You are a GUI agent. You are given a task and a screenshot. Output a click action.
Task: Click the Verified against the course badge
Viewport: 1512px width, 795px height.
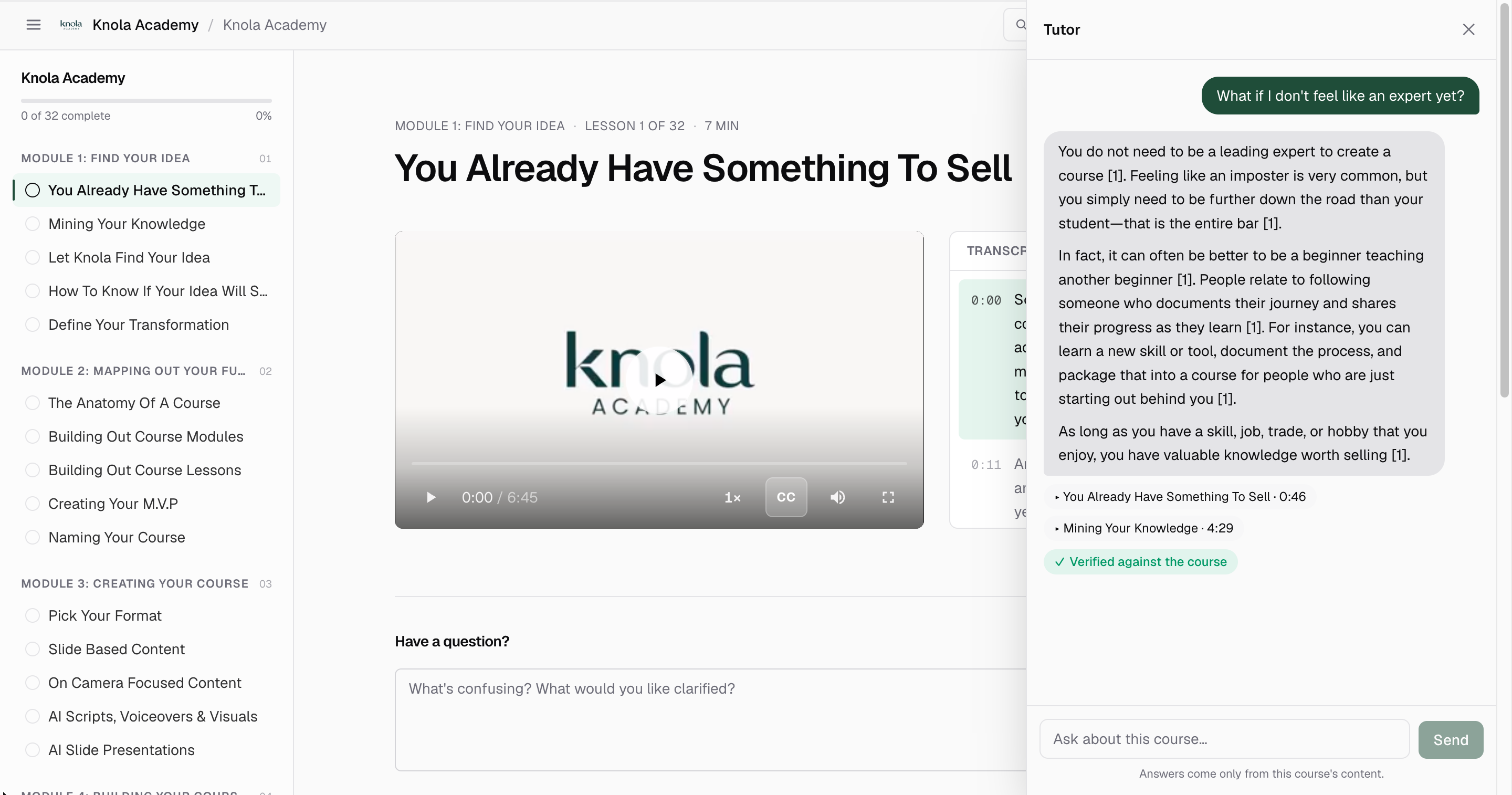[1141, 562]
